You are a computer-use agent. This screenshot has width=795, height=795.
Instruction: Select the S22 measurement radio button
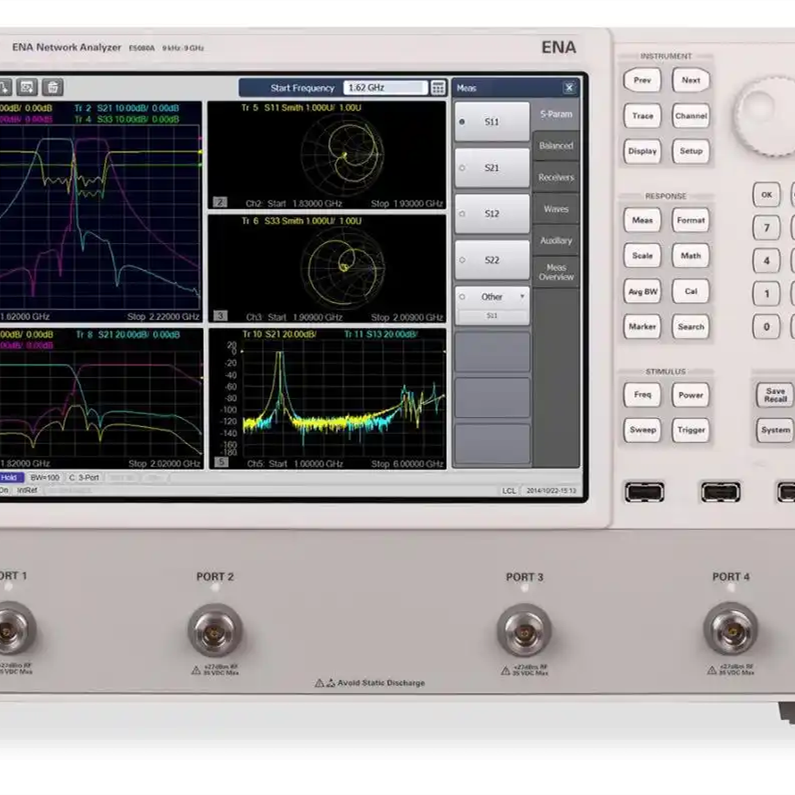[462, 260]
